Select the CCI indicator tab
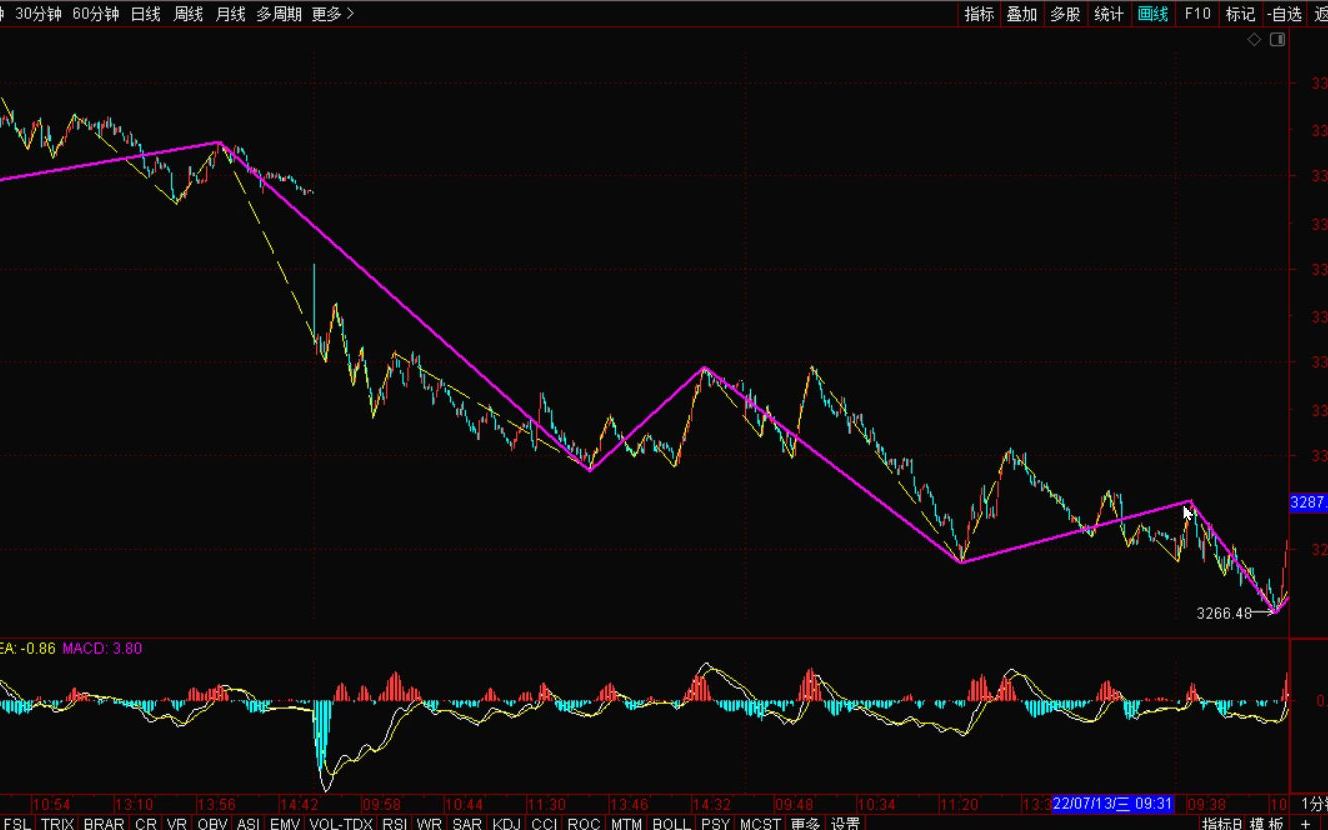Image resolution: width=1328 pixels, height=830 pixels. (x=544, y=823)
